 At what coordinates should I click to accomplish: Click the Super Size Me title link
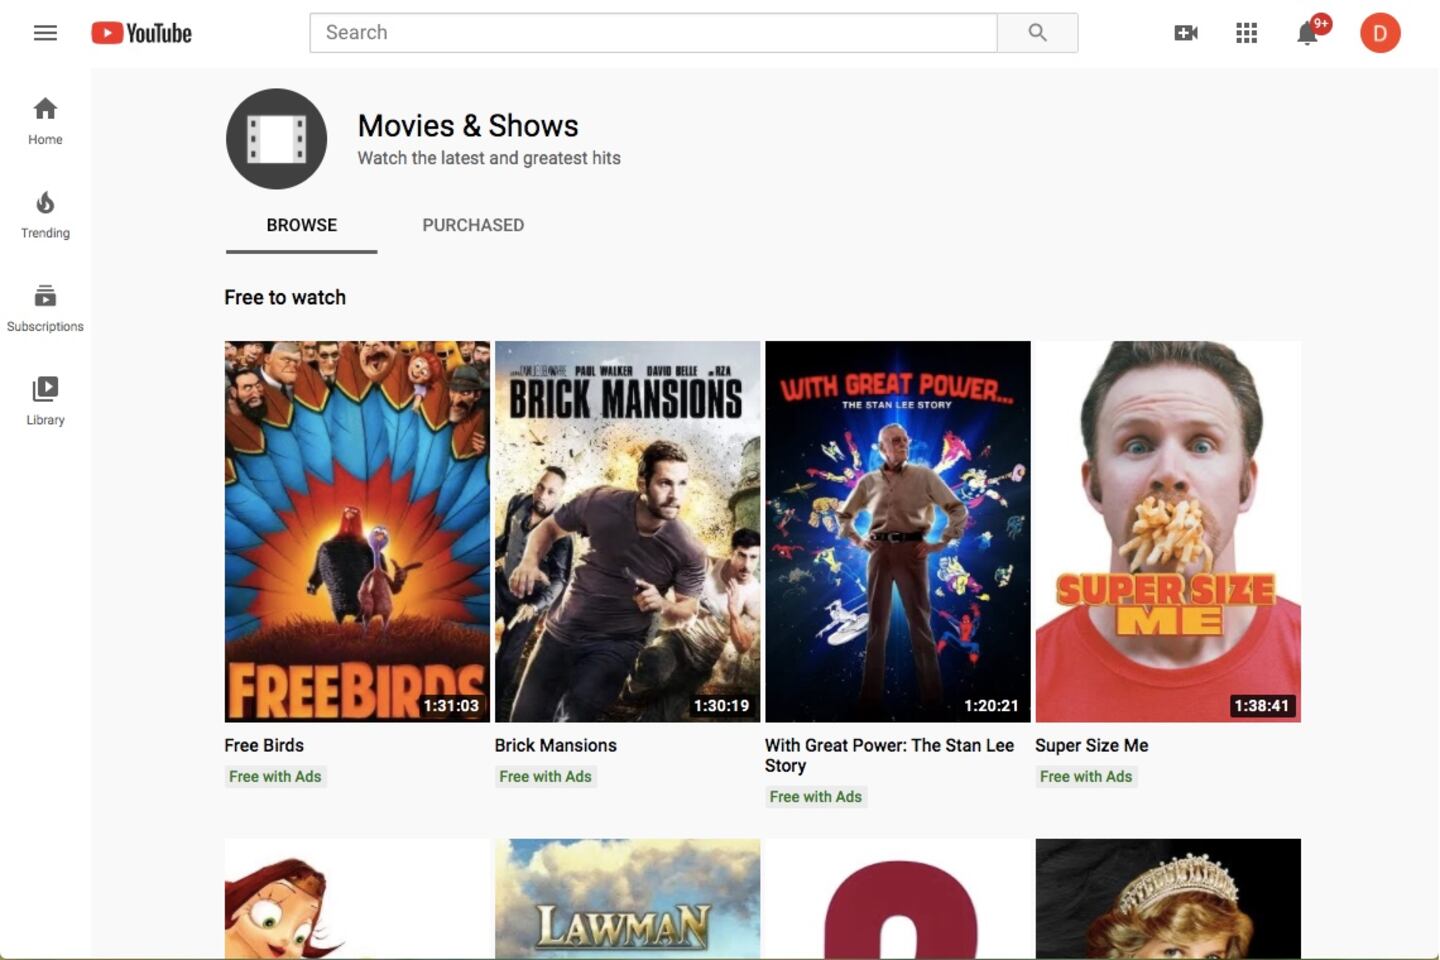coord(1091,745)
